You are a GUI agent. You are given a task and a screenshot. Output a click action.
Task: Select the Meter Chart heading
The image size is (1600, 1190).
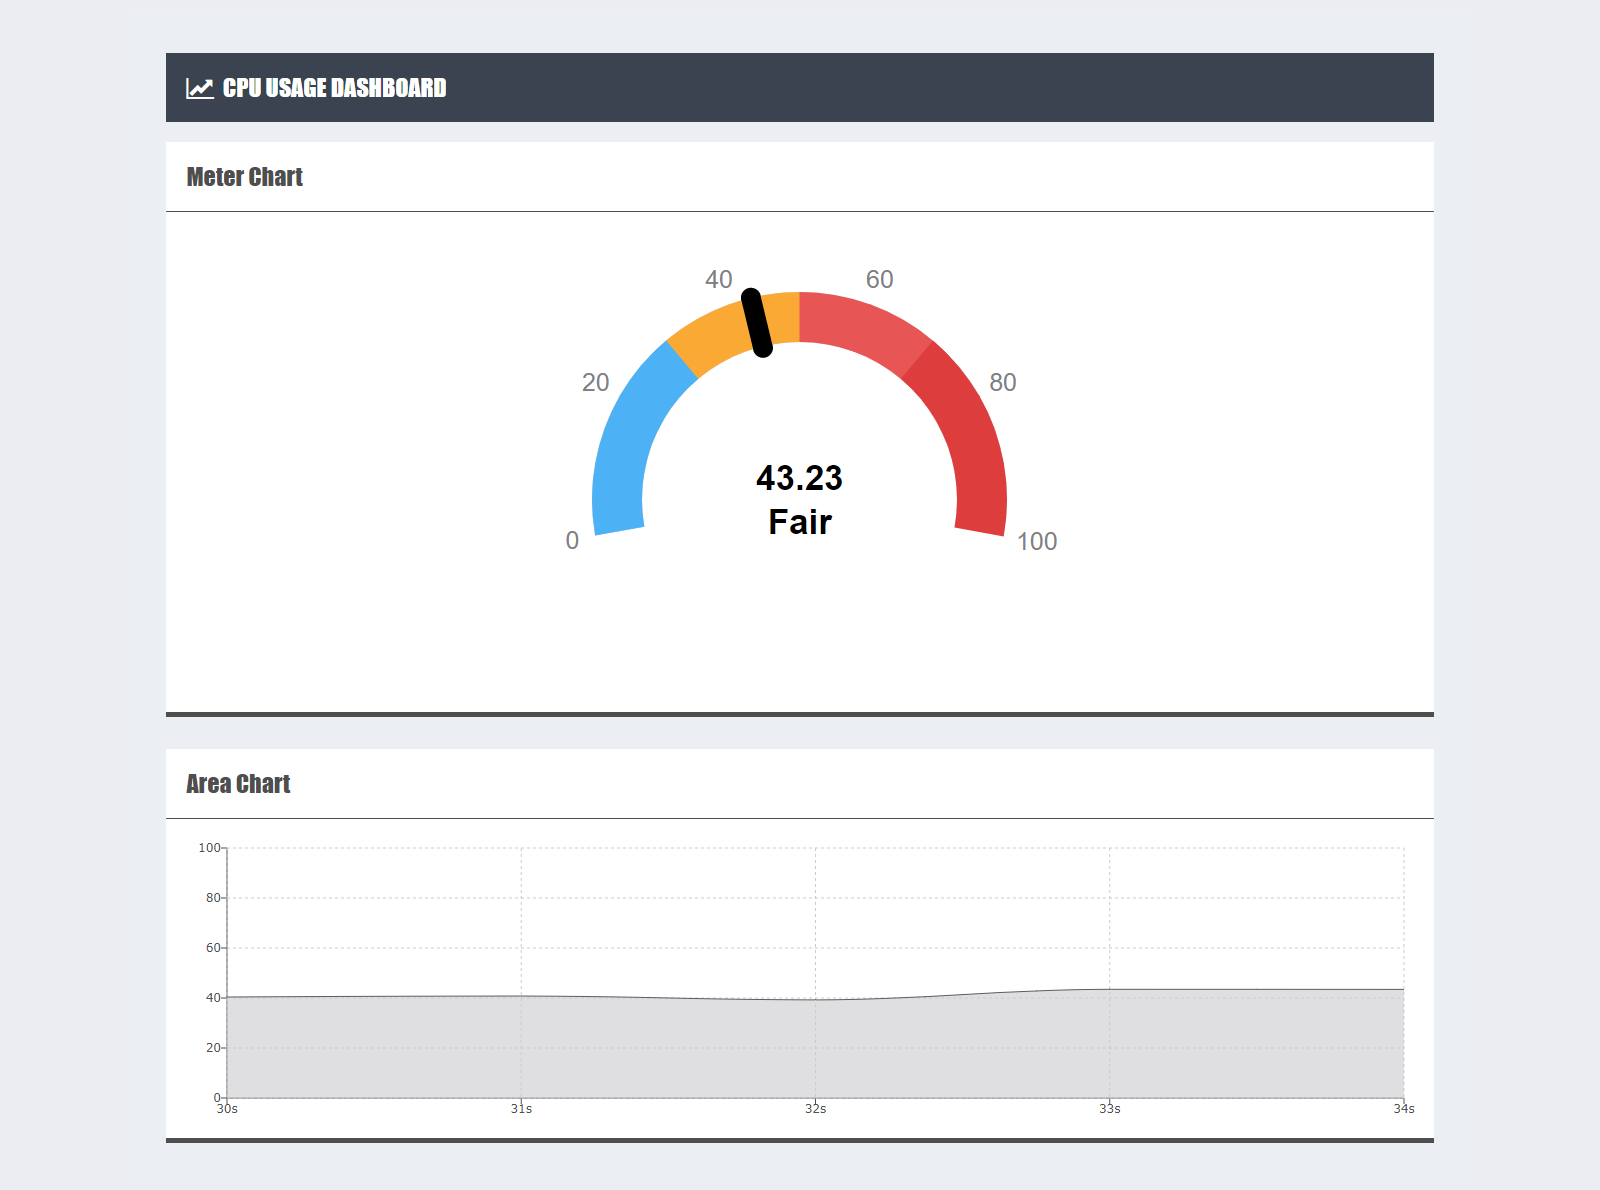click(244, 177)
